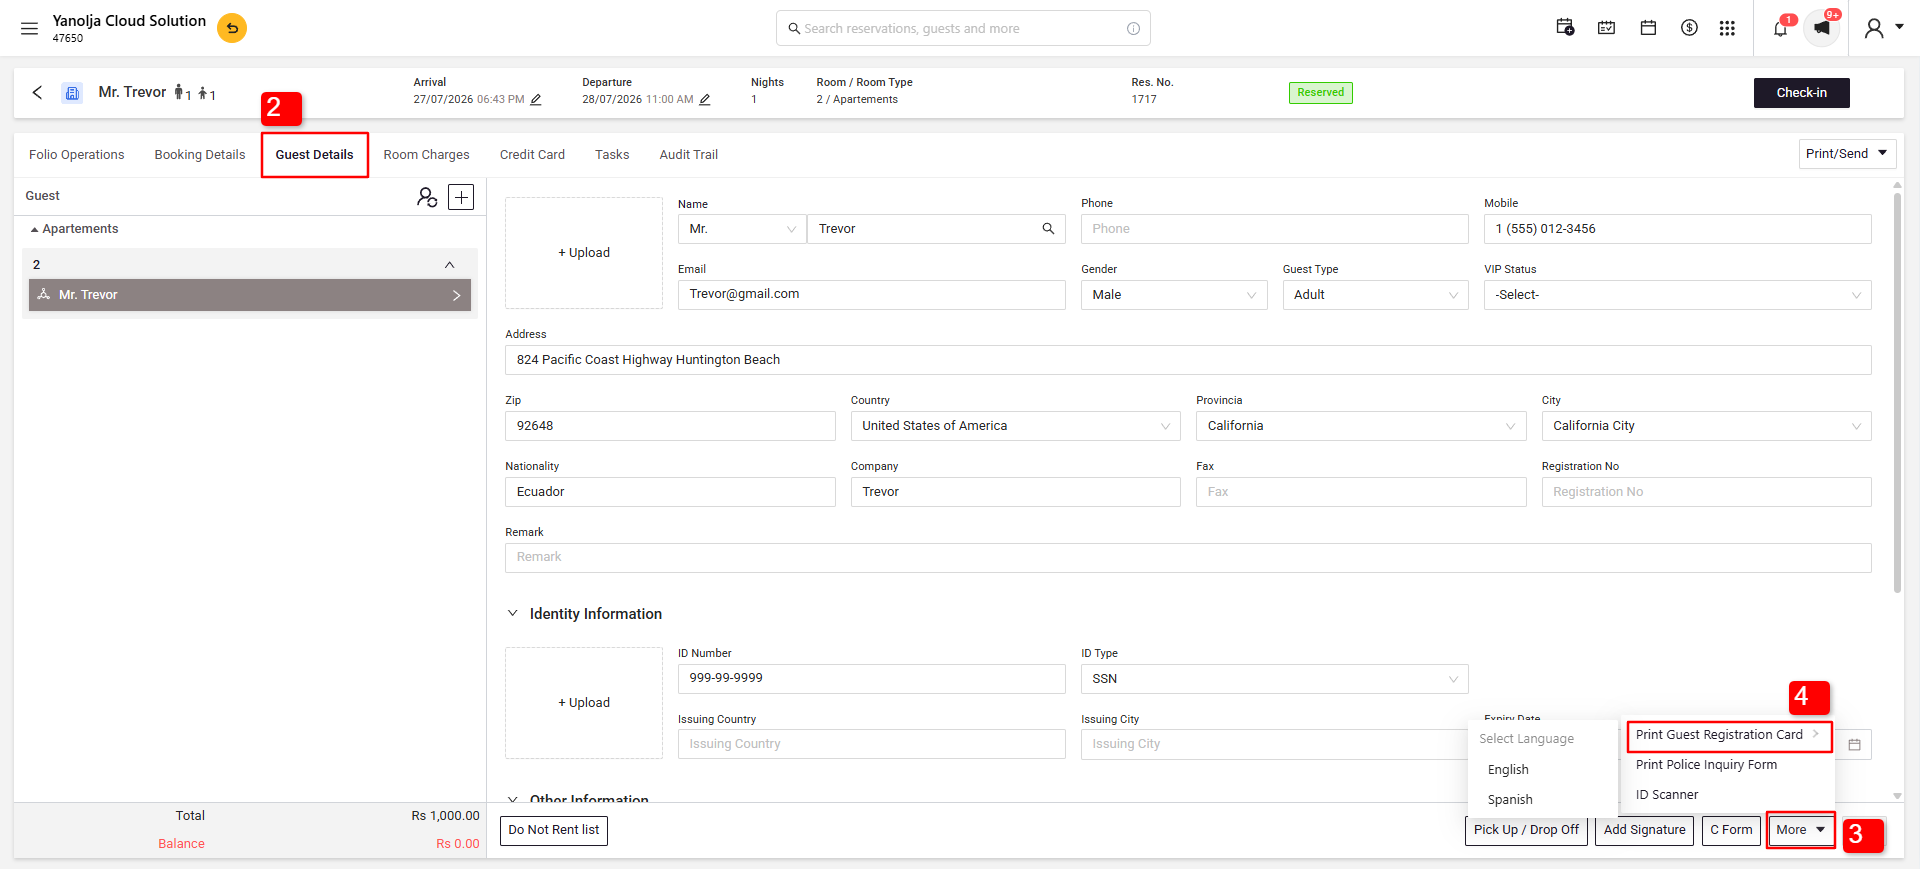1920x869 pixels.
Task: Open the ID Type dropdown
Action: [1274, 679]
